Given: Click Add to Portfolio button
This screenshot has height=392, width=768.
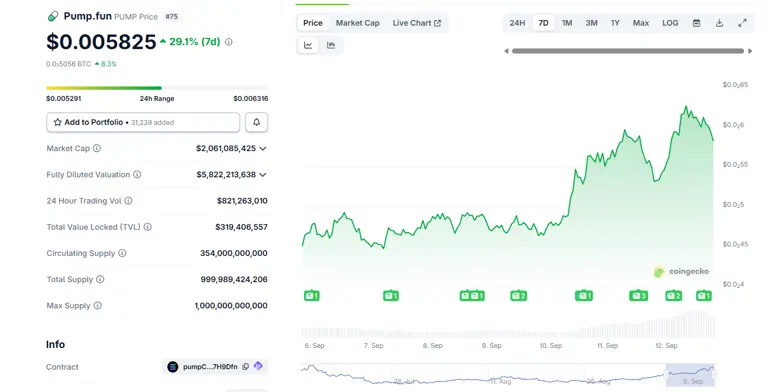Looking at the screenshot, I should (143, 122).
